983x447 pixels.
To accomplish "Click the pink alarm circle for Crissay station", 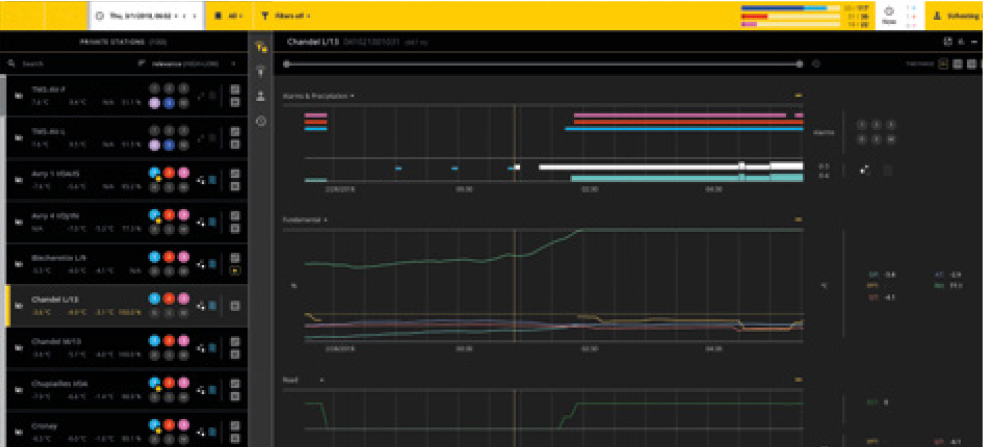I will [x=183, y=426].
